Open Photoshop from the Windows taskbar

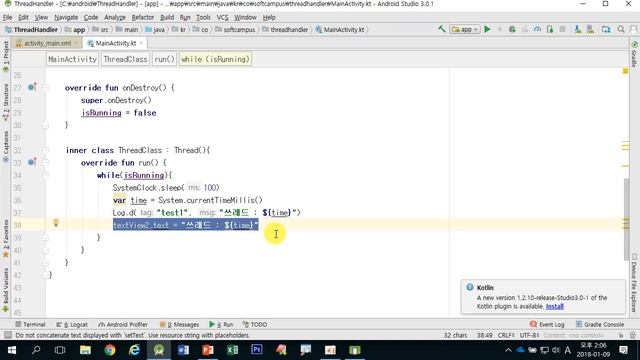tap(257, 350)
